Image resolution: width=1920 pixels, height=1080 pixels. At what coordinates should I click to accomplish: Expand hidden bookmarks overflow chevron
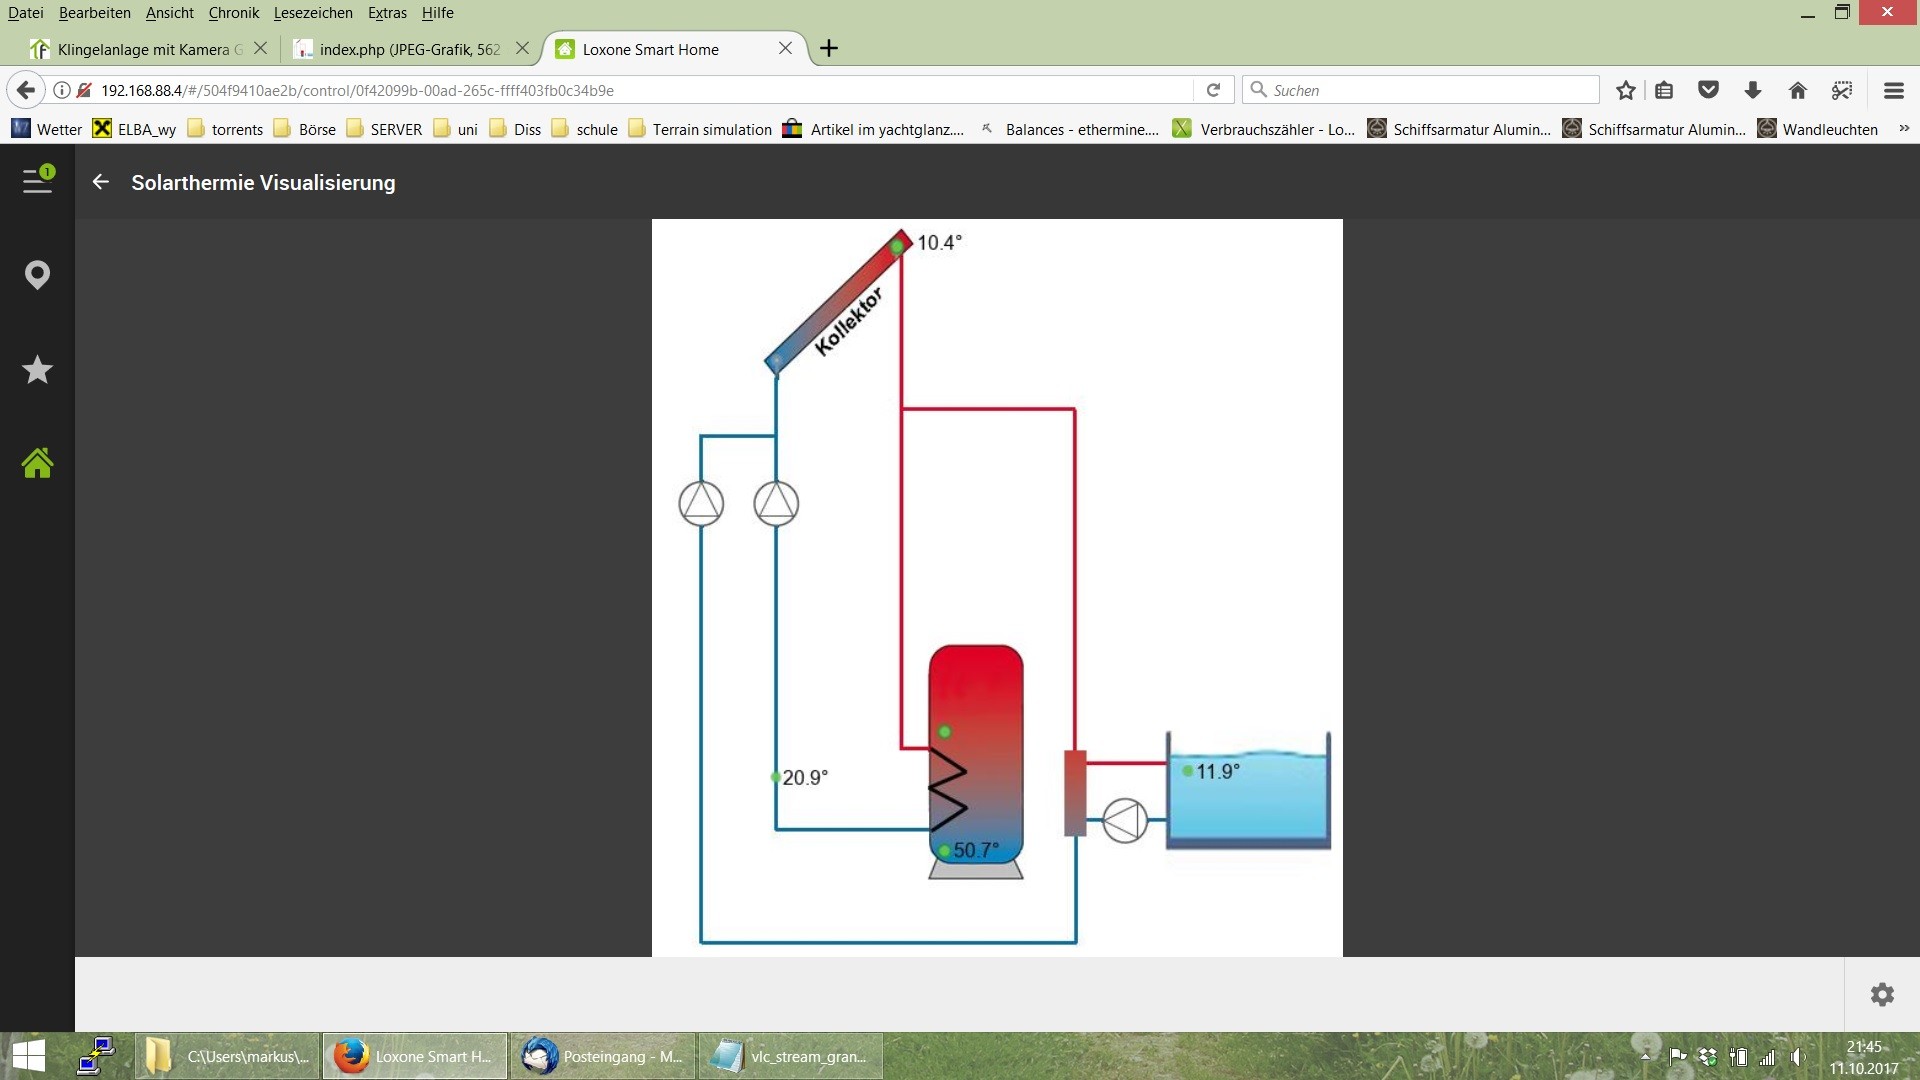coord(1904,129)
